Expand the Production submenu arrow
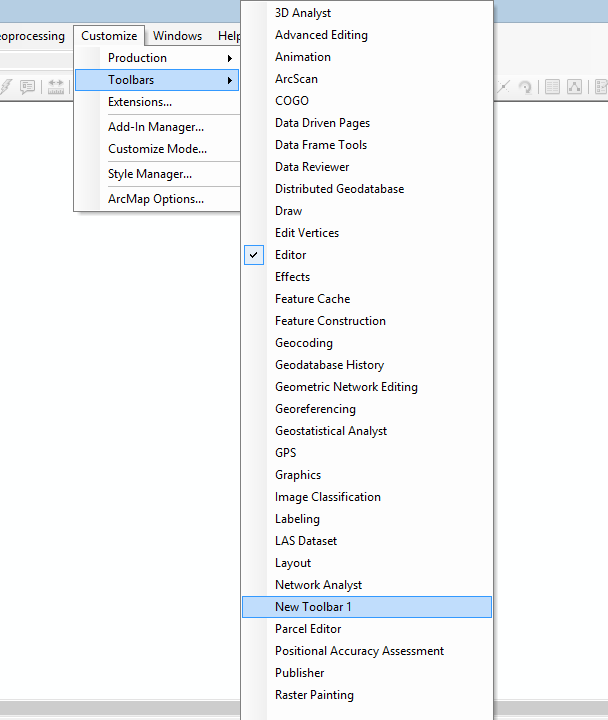The image size is (608, 720). tap(230, 58)
